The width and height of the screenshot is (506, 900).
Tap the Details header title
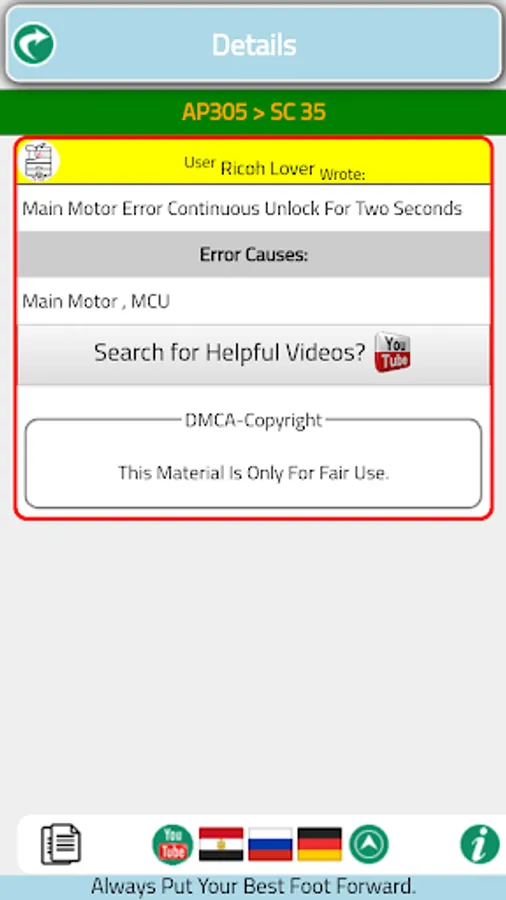tap(254, 45)
